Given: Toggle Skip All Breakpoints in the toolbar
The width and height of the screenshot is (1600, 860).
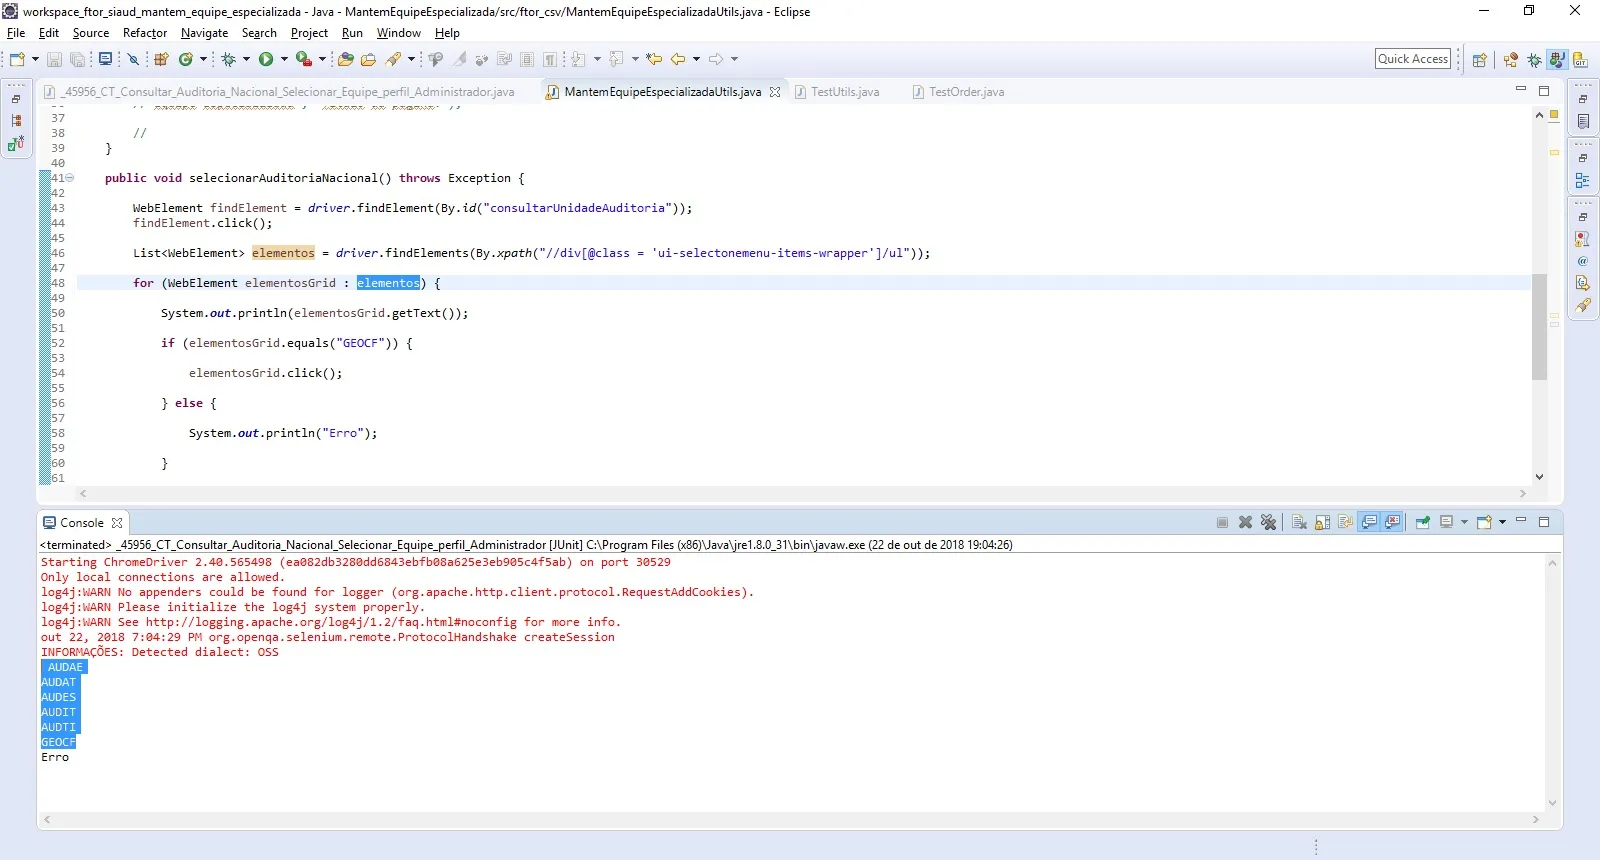Looking at the screenshot, I should [x=132, y=59].
